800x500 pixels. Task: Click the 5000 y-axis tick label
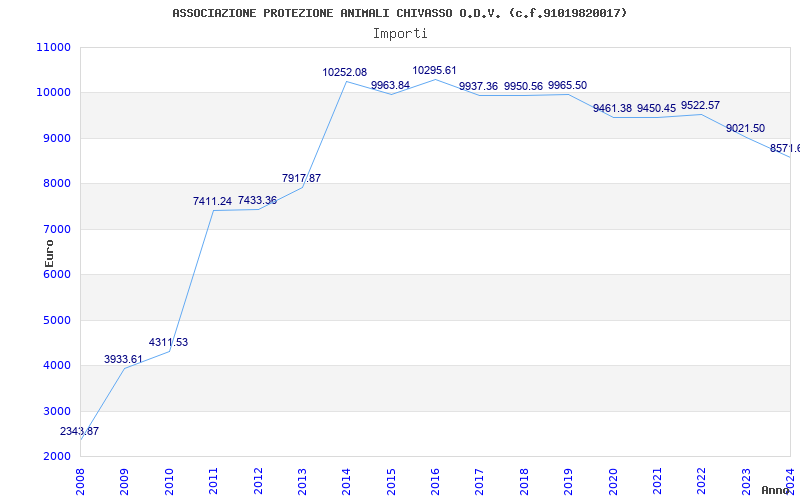[56, 320]
